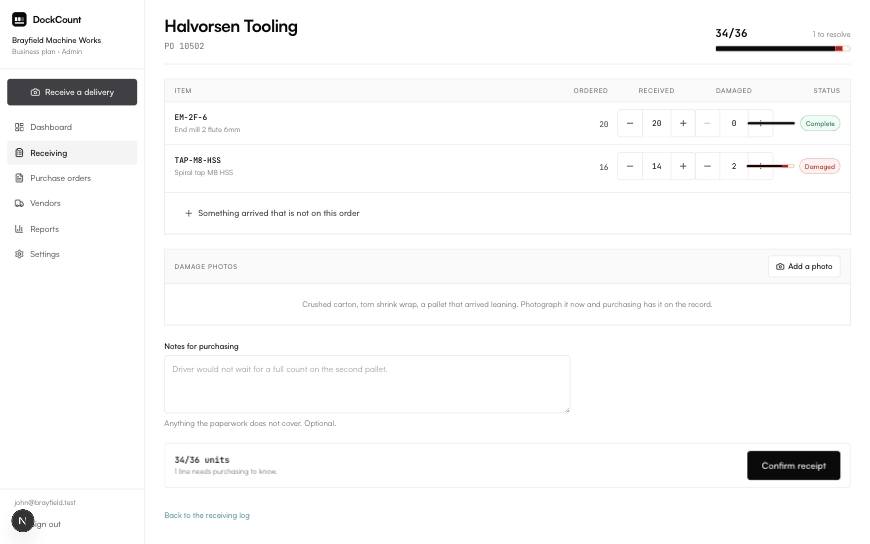Screen dimensions: 870x544
Task: Open the Reports page
Action: coord(72,229)
